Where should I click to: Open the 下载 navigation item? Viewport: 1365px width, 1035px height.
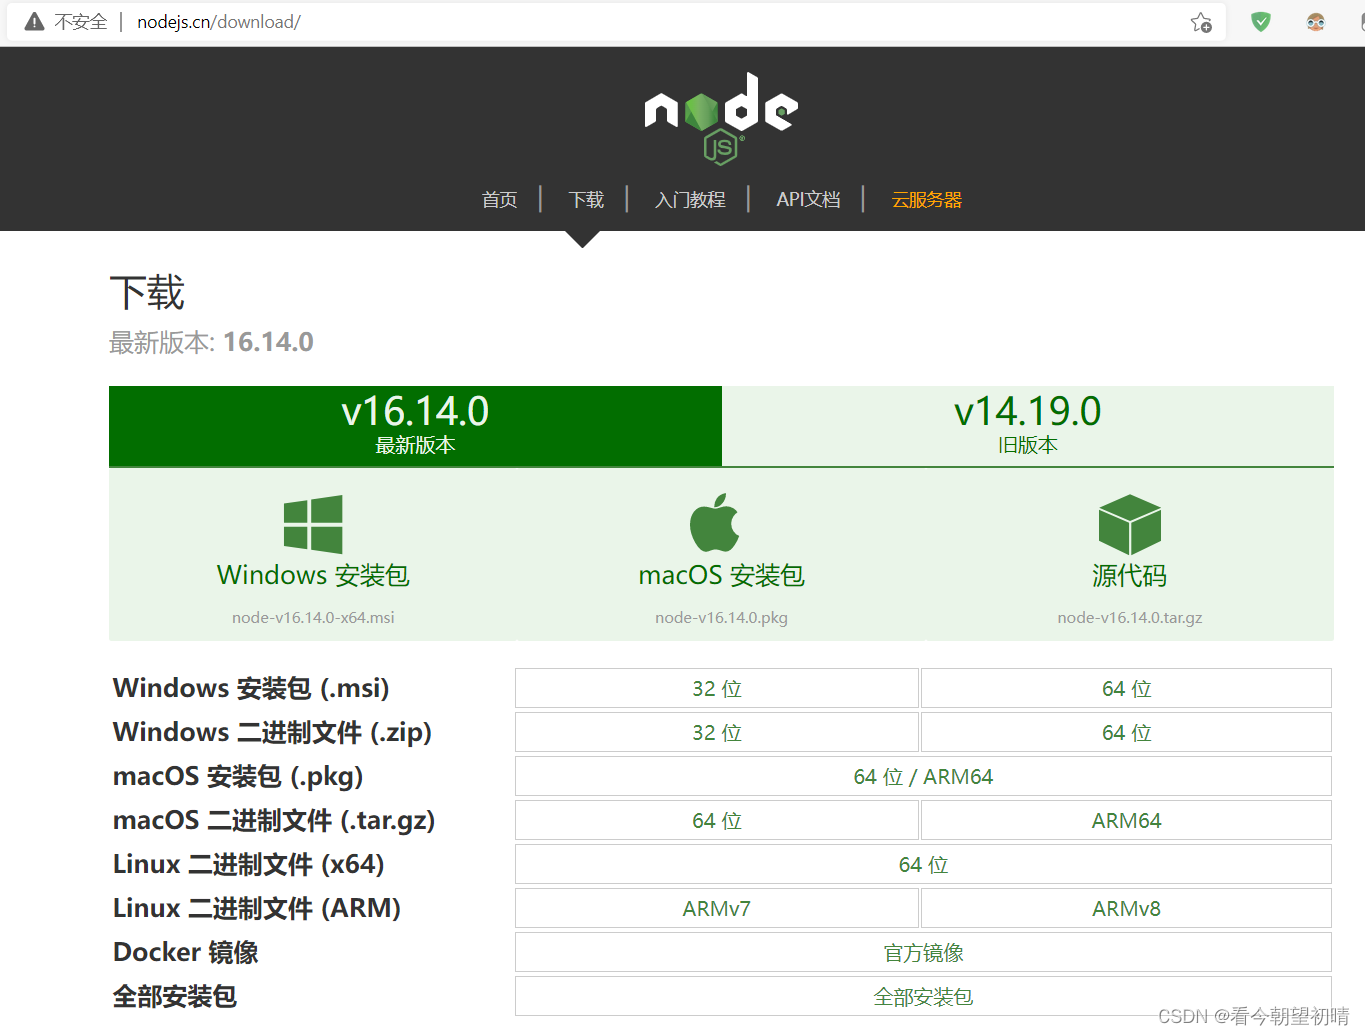click(586, 200)
